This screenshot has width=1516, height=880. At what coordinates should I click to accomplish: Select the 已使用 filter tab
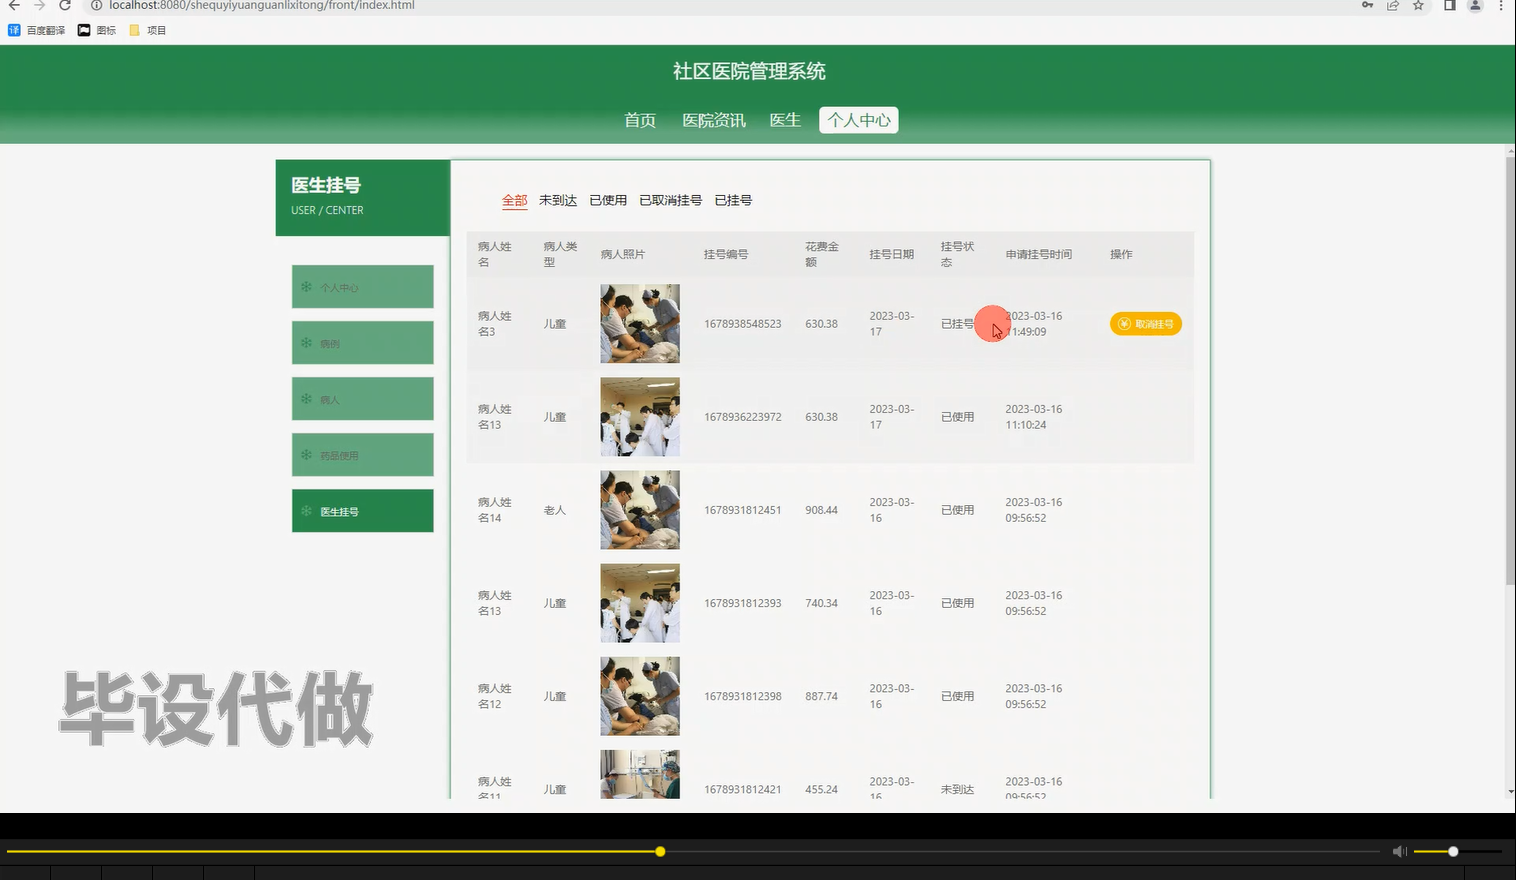pos(607,200)
